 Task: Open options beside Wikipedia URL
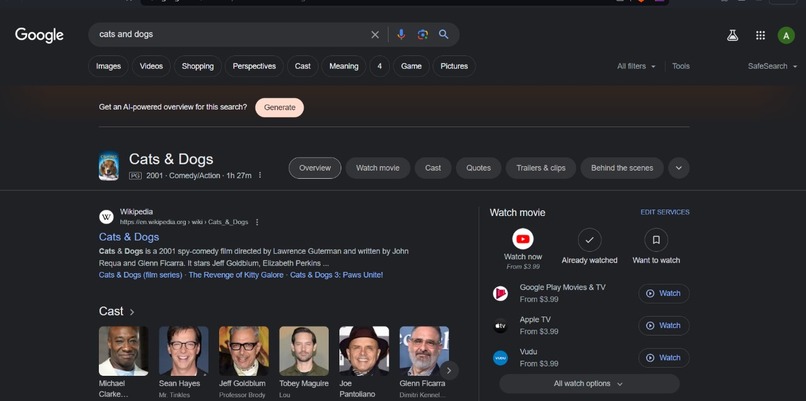tap(257, 222)
